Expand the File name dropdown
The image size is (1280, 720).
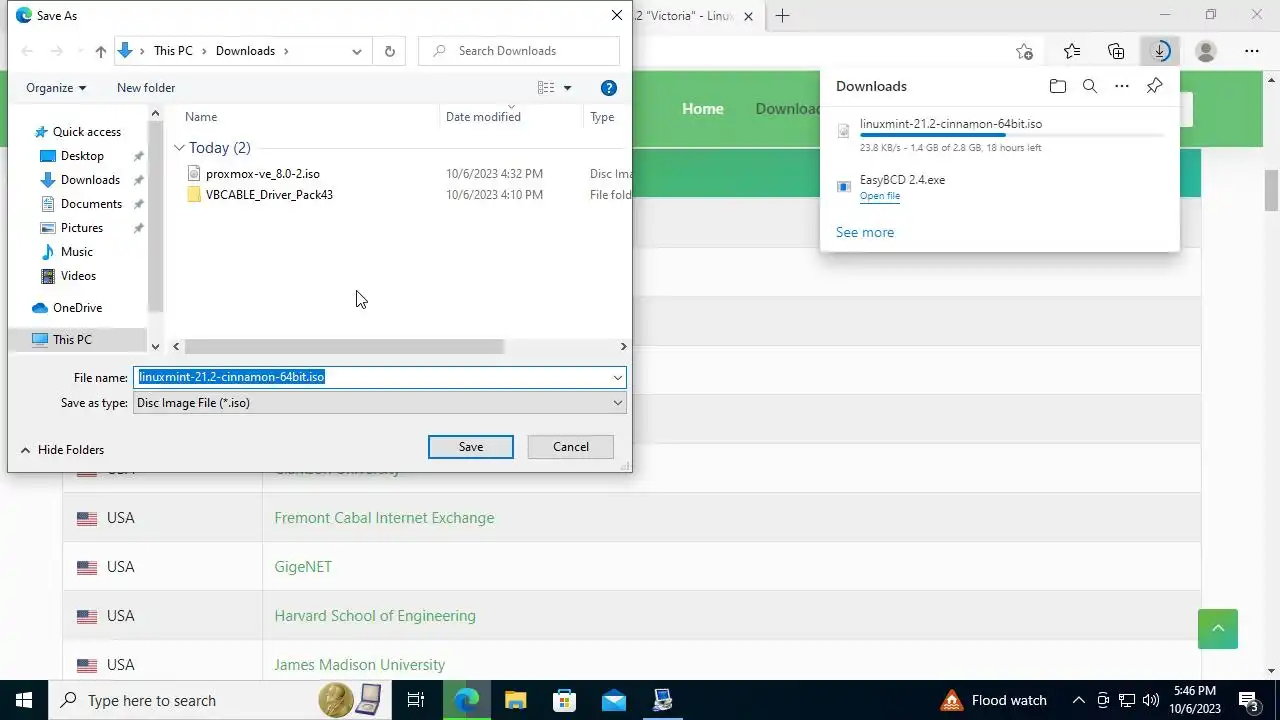[x=618, y=377]
